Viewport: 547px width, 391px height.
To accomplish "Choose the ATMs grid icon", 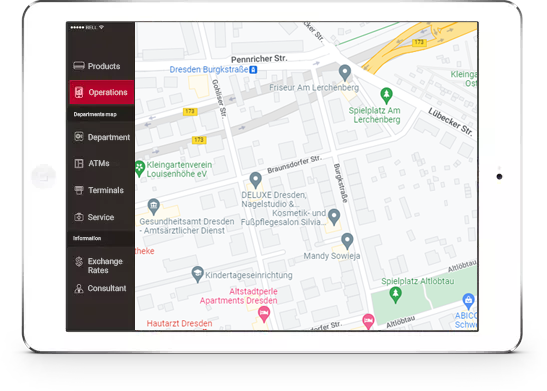I will (79, 163).
